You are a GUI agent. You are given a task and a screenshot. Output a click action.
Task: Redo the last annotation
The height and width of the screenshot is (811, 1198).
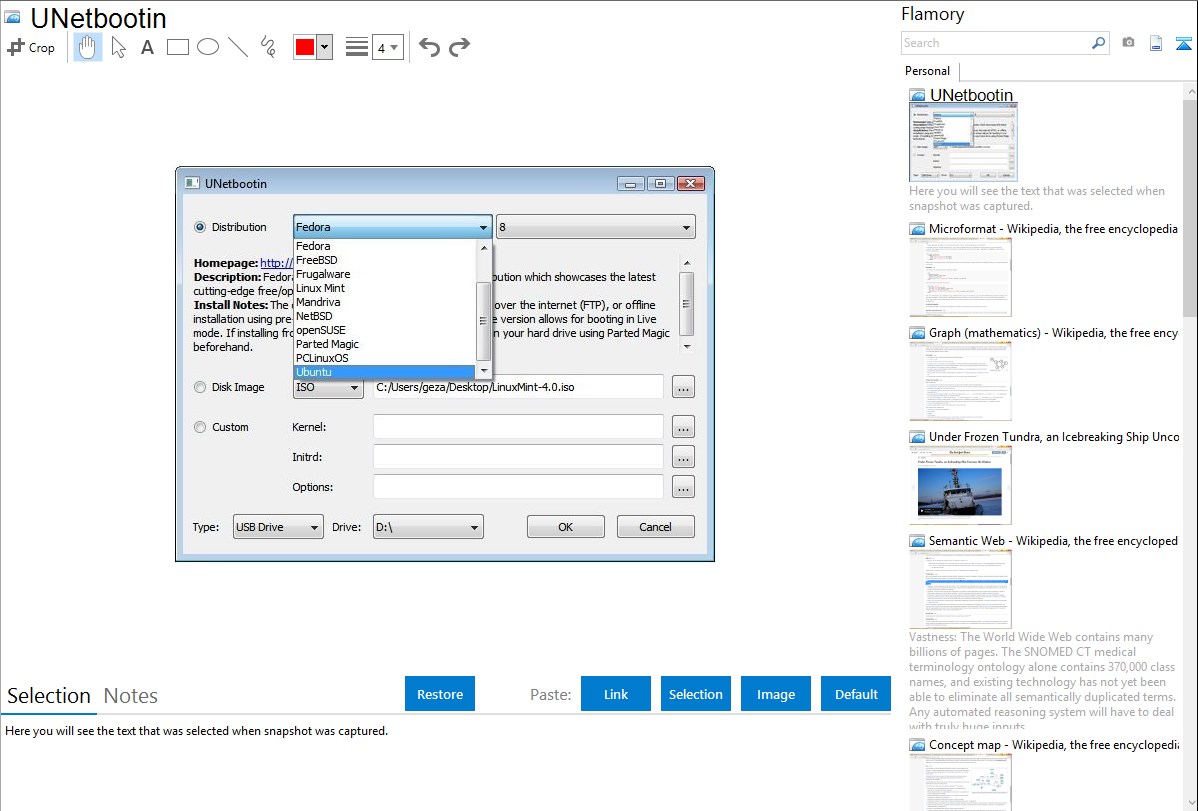[x=459, y=47]
